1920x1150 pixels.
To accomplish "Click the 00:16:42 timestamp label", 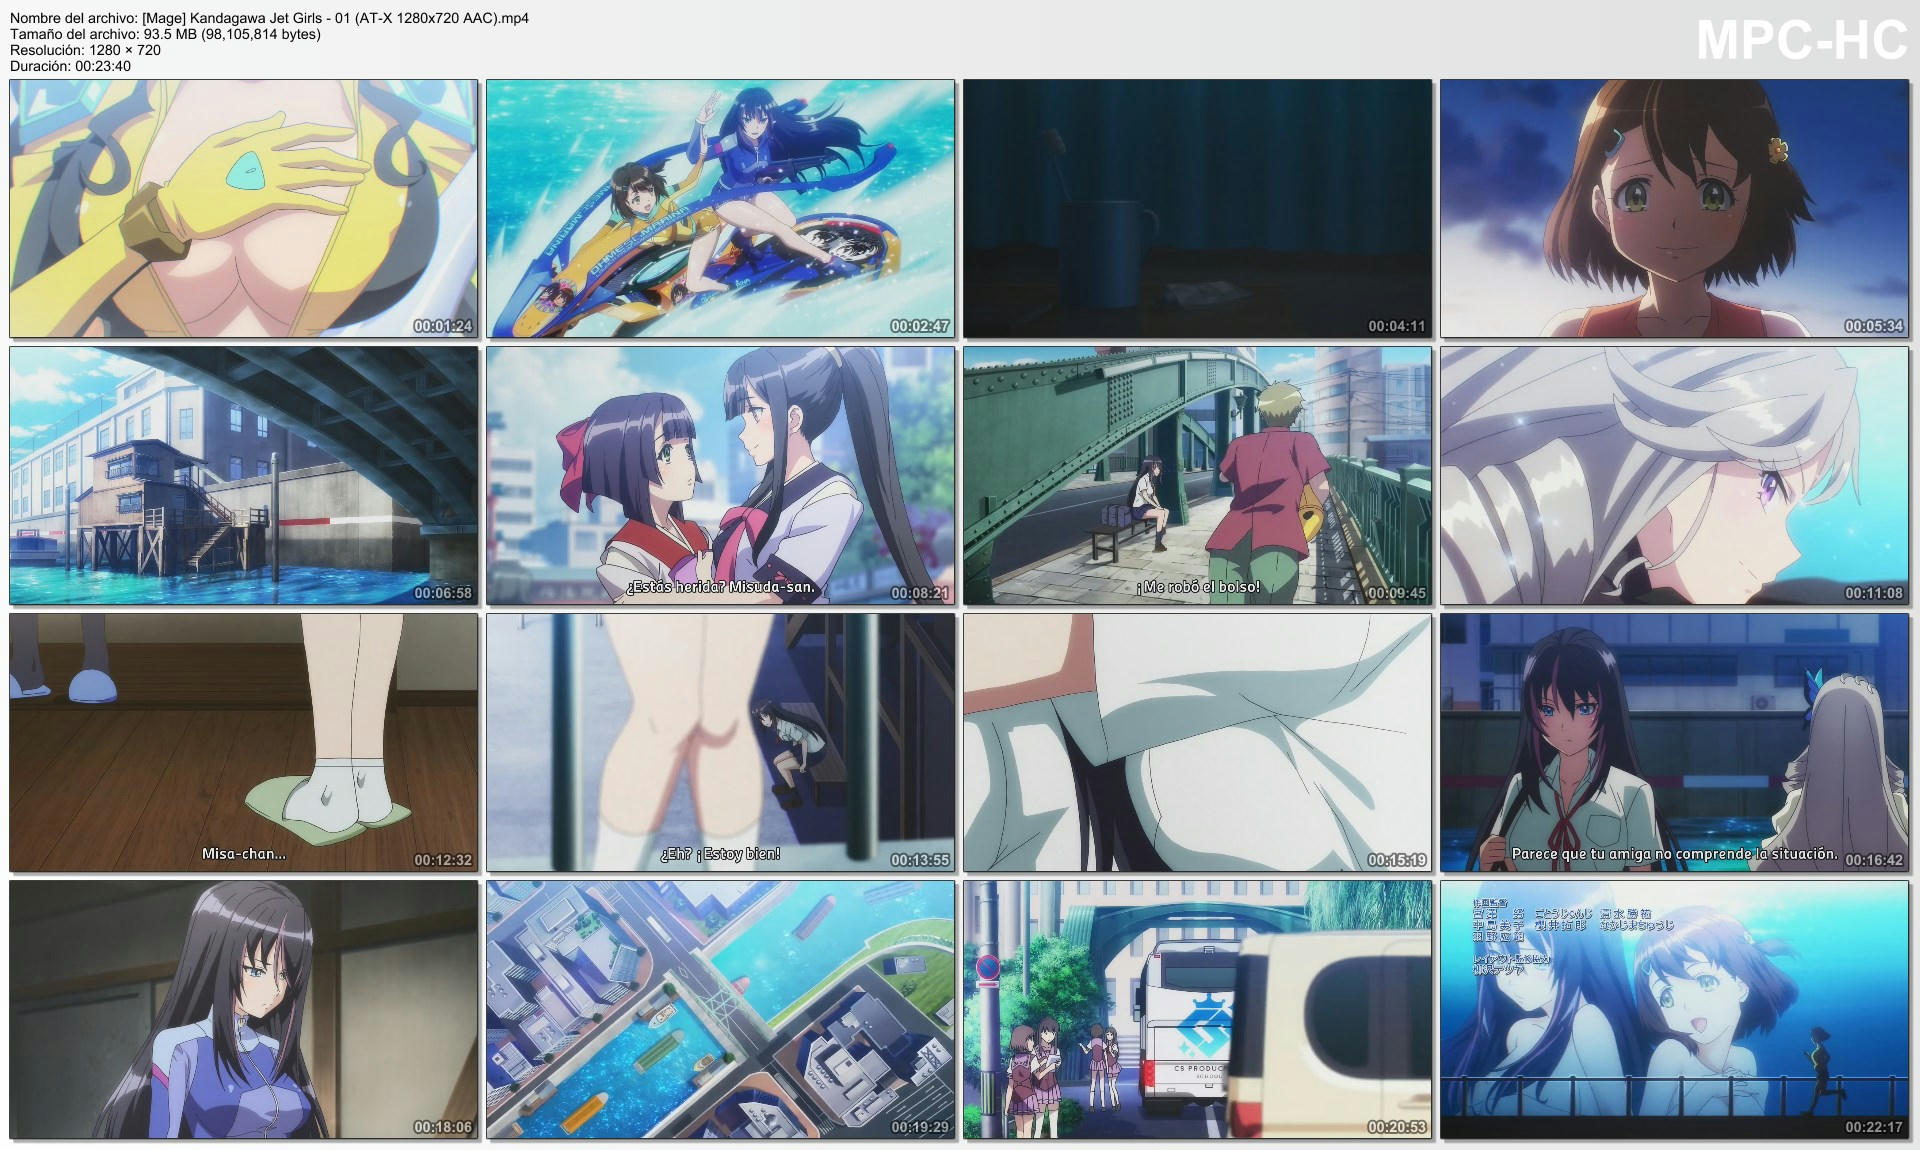I will 1874,860.
